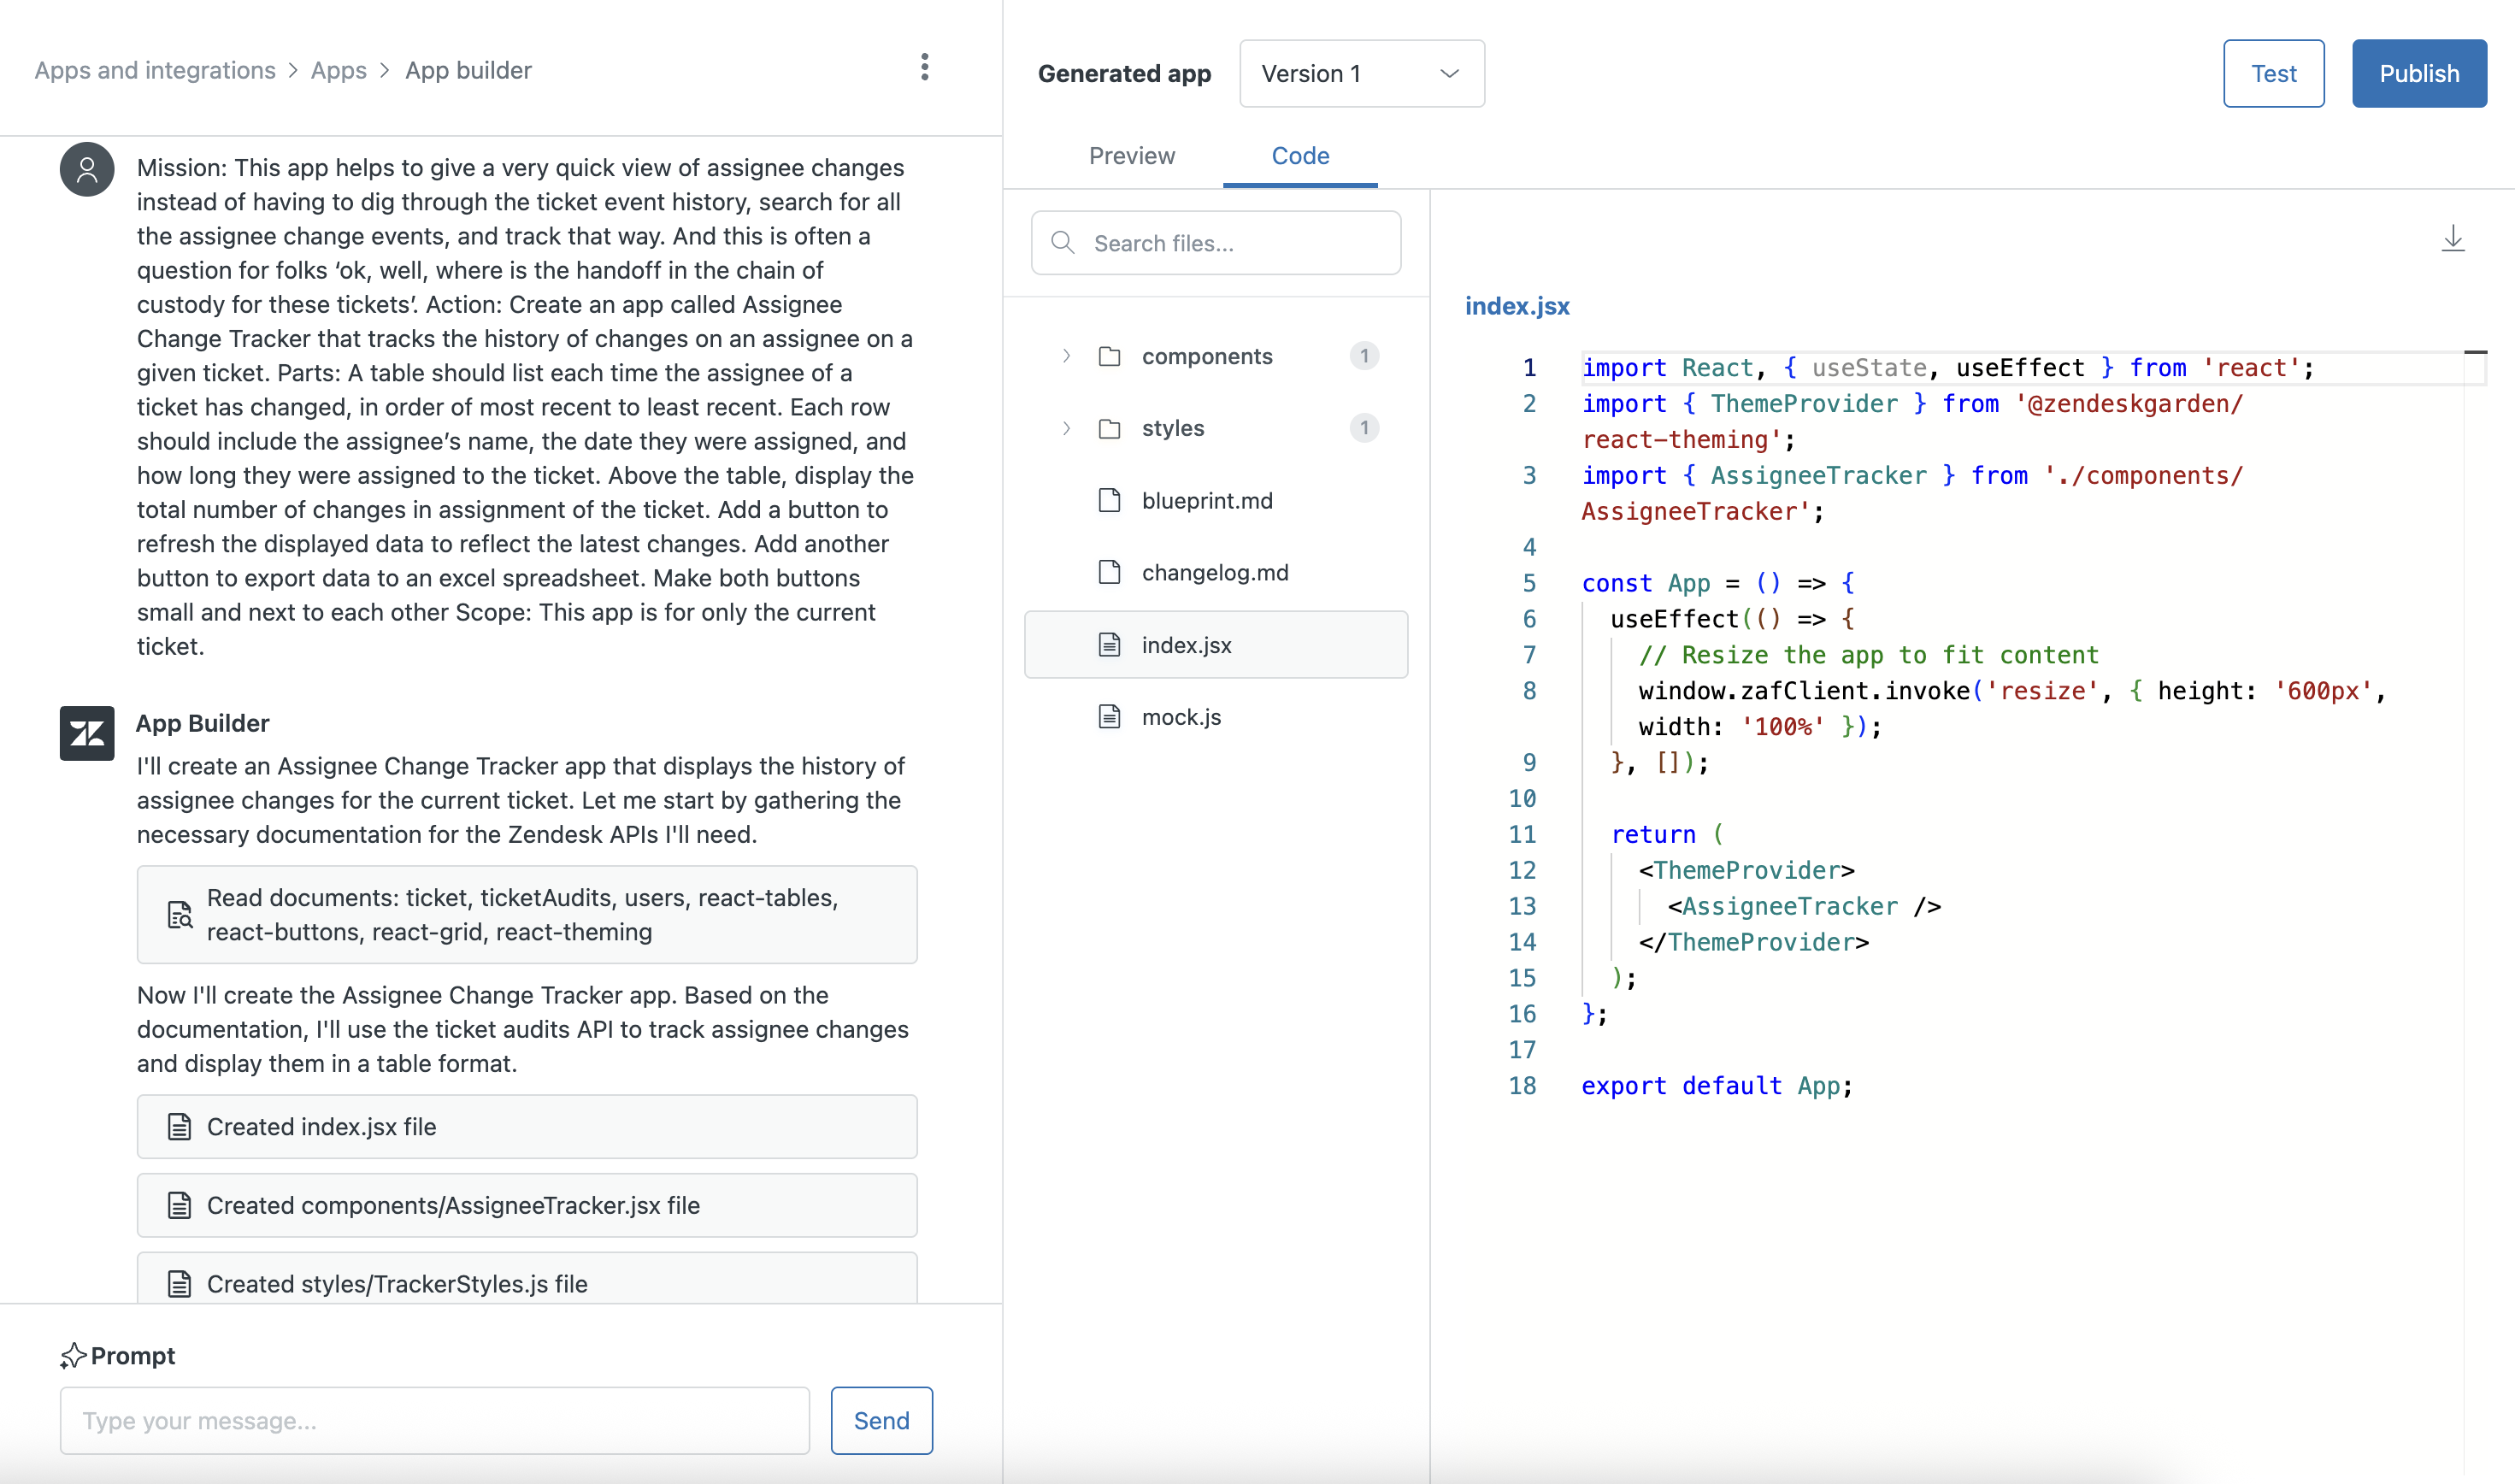Screen dimensions: 2515x1484
Task: Open the Version 1 dropdown
Action: coord(1362,73)
